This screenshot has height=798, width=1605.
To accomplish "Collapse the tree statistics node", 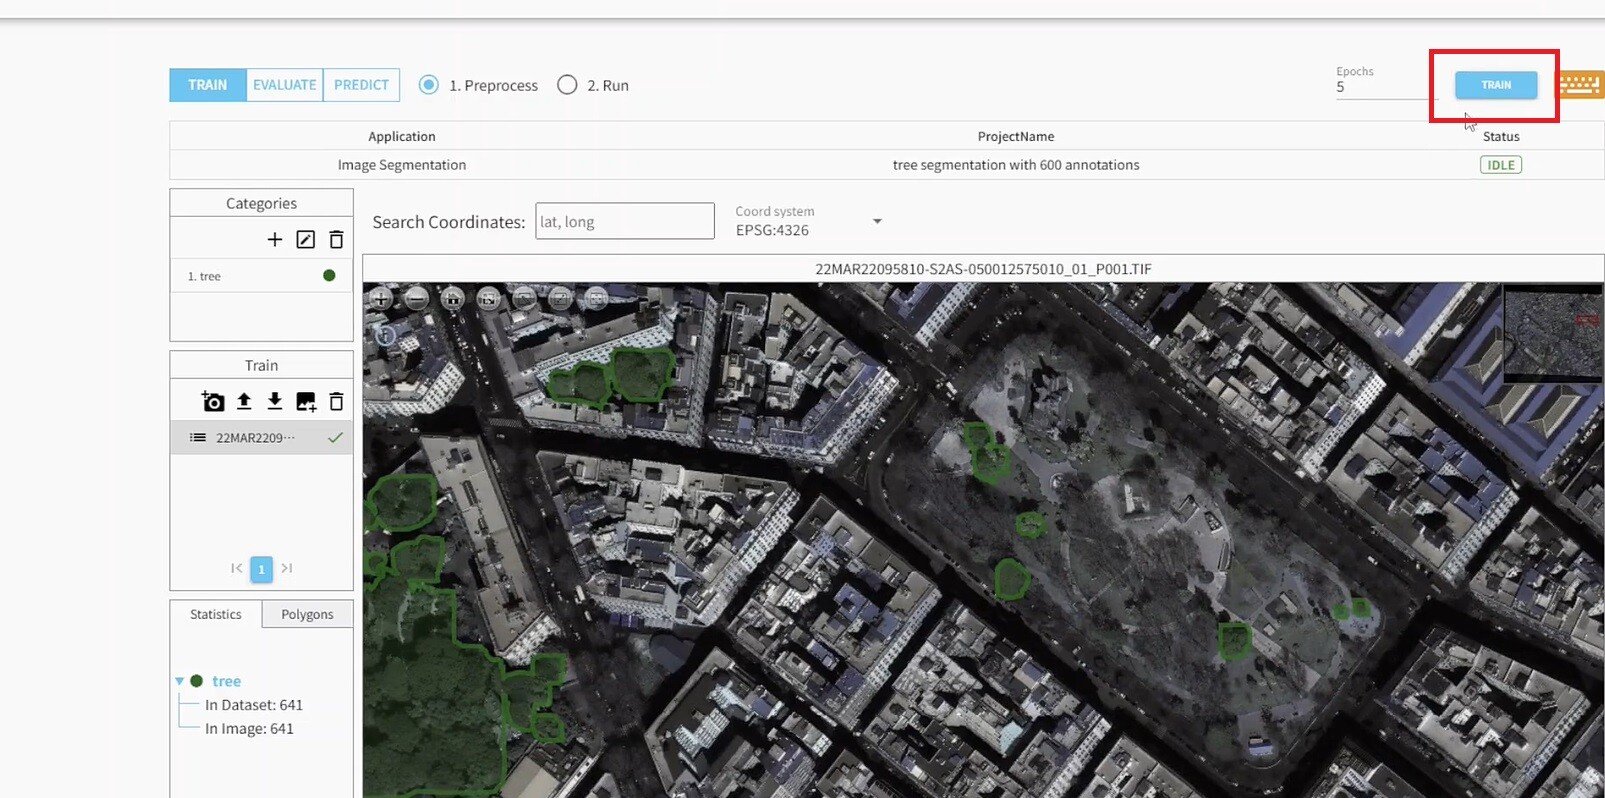I will (180, 681).
